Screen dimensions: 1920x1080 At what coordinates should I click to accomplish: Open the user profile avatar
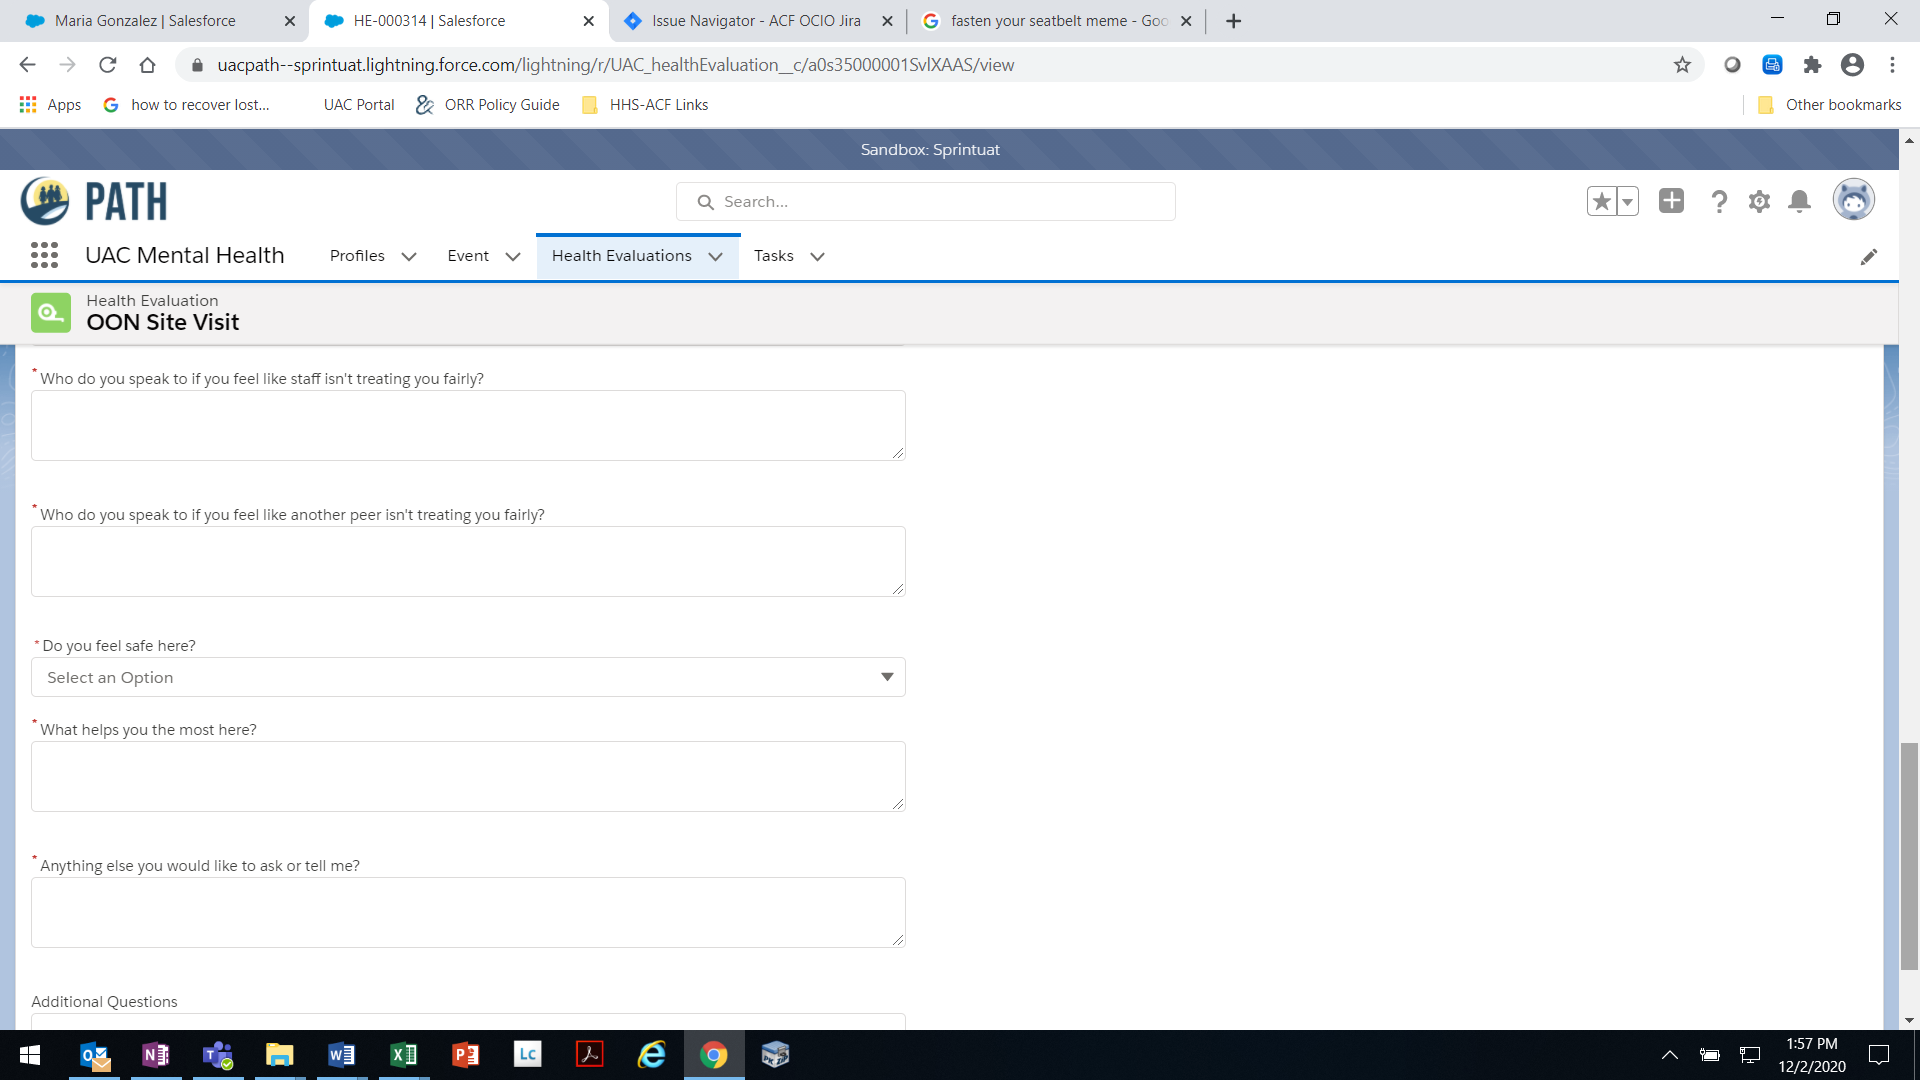coord(1853,200)
